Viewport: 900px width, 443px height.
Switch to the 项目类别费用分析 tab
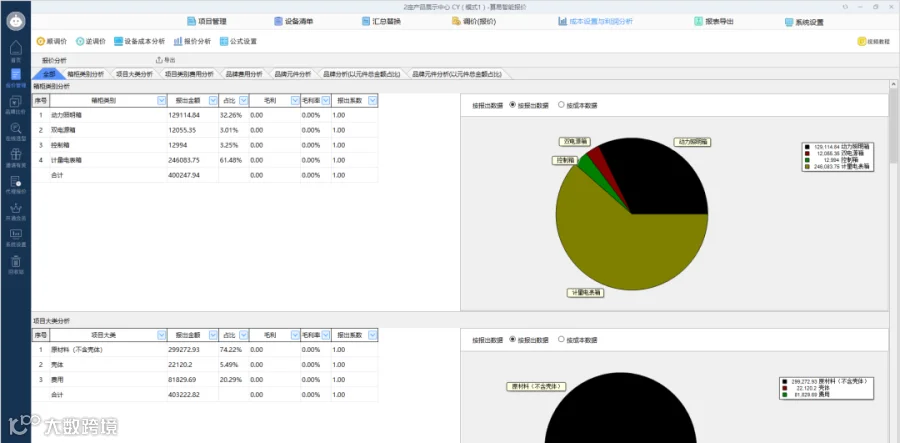(x=189, y=74)
